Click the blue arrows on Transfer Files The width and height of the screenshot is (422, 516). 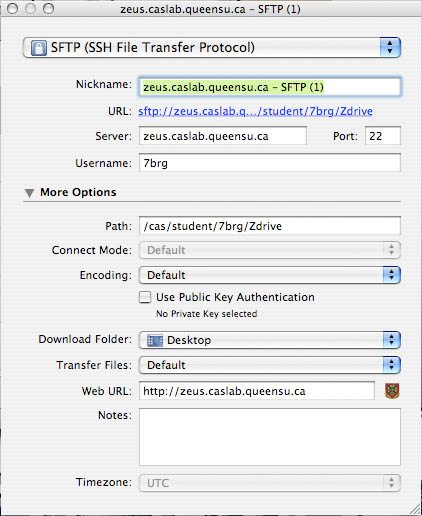pyautogui.click(x=391, y=365)
